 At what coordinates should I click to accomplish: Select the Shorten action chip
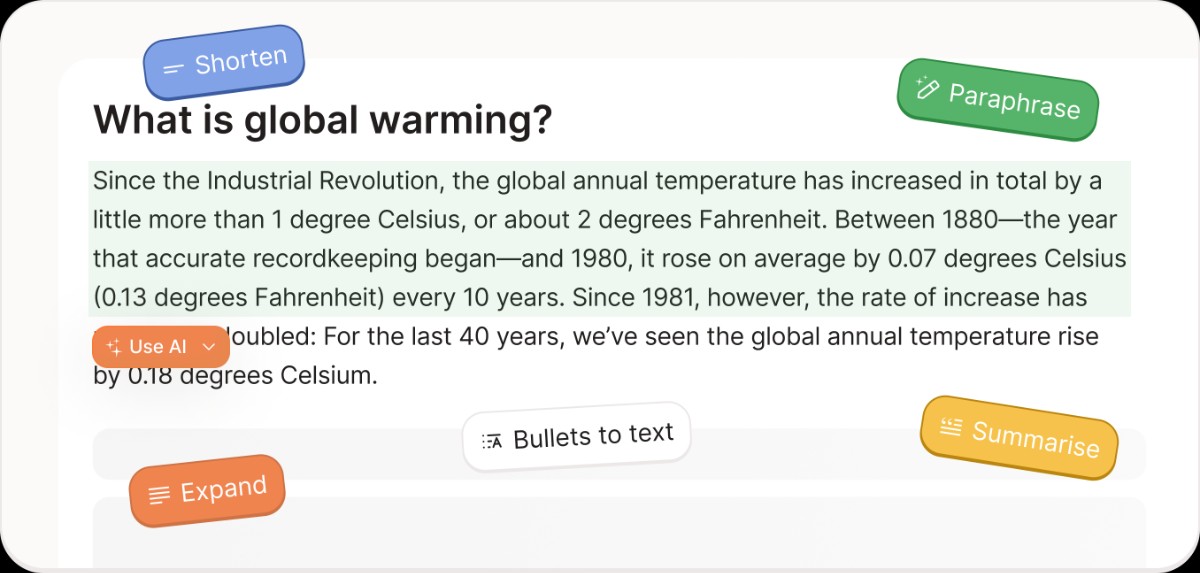[x=224, y=62]
